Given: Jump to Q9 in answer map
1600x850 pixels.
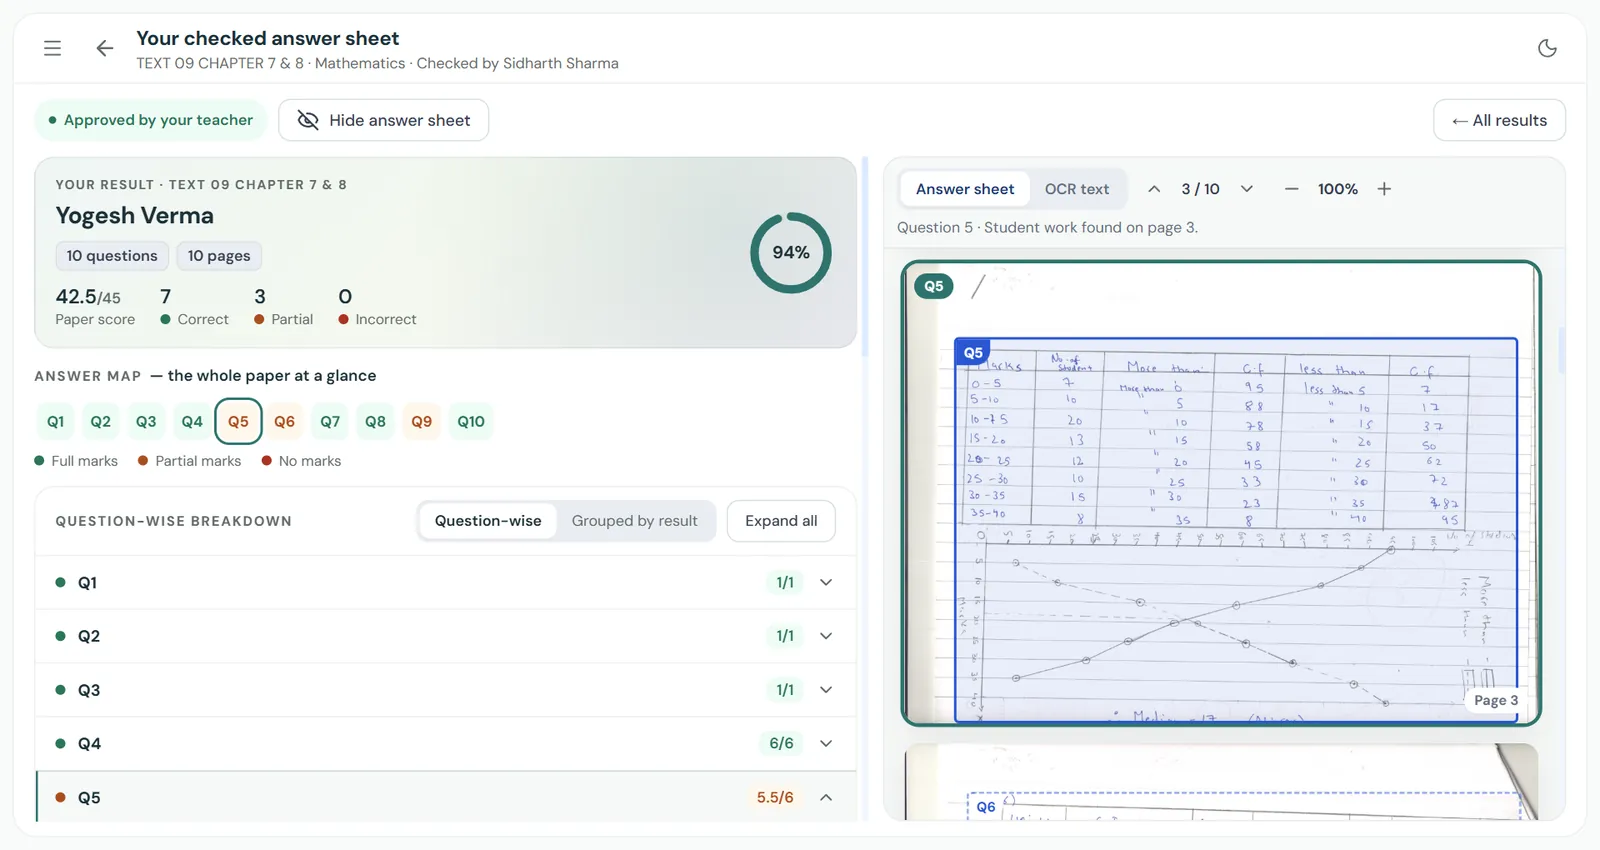Looking at the screenshot, I should pos(422,421).
